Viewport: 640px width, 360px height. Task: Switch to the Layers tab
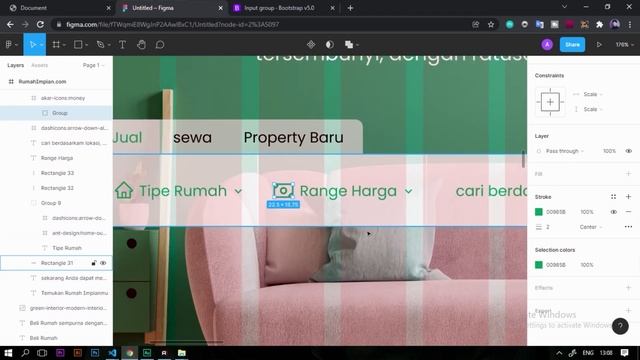tap(16, 65)
